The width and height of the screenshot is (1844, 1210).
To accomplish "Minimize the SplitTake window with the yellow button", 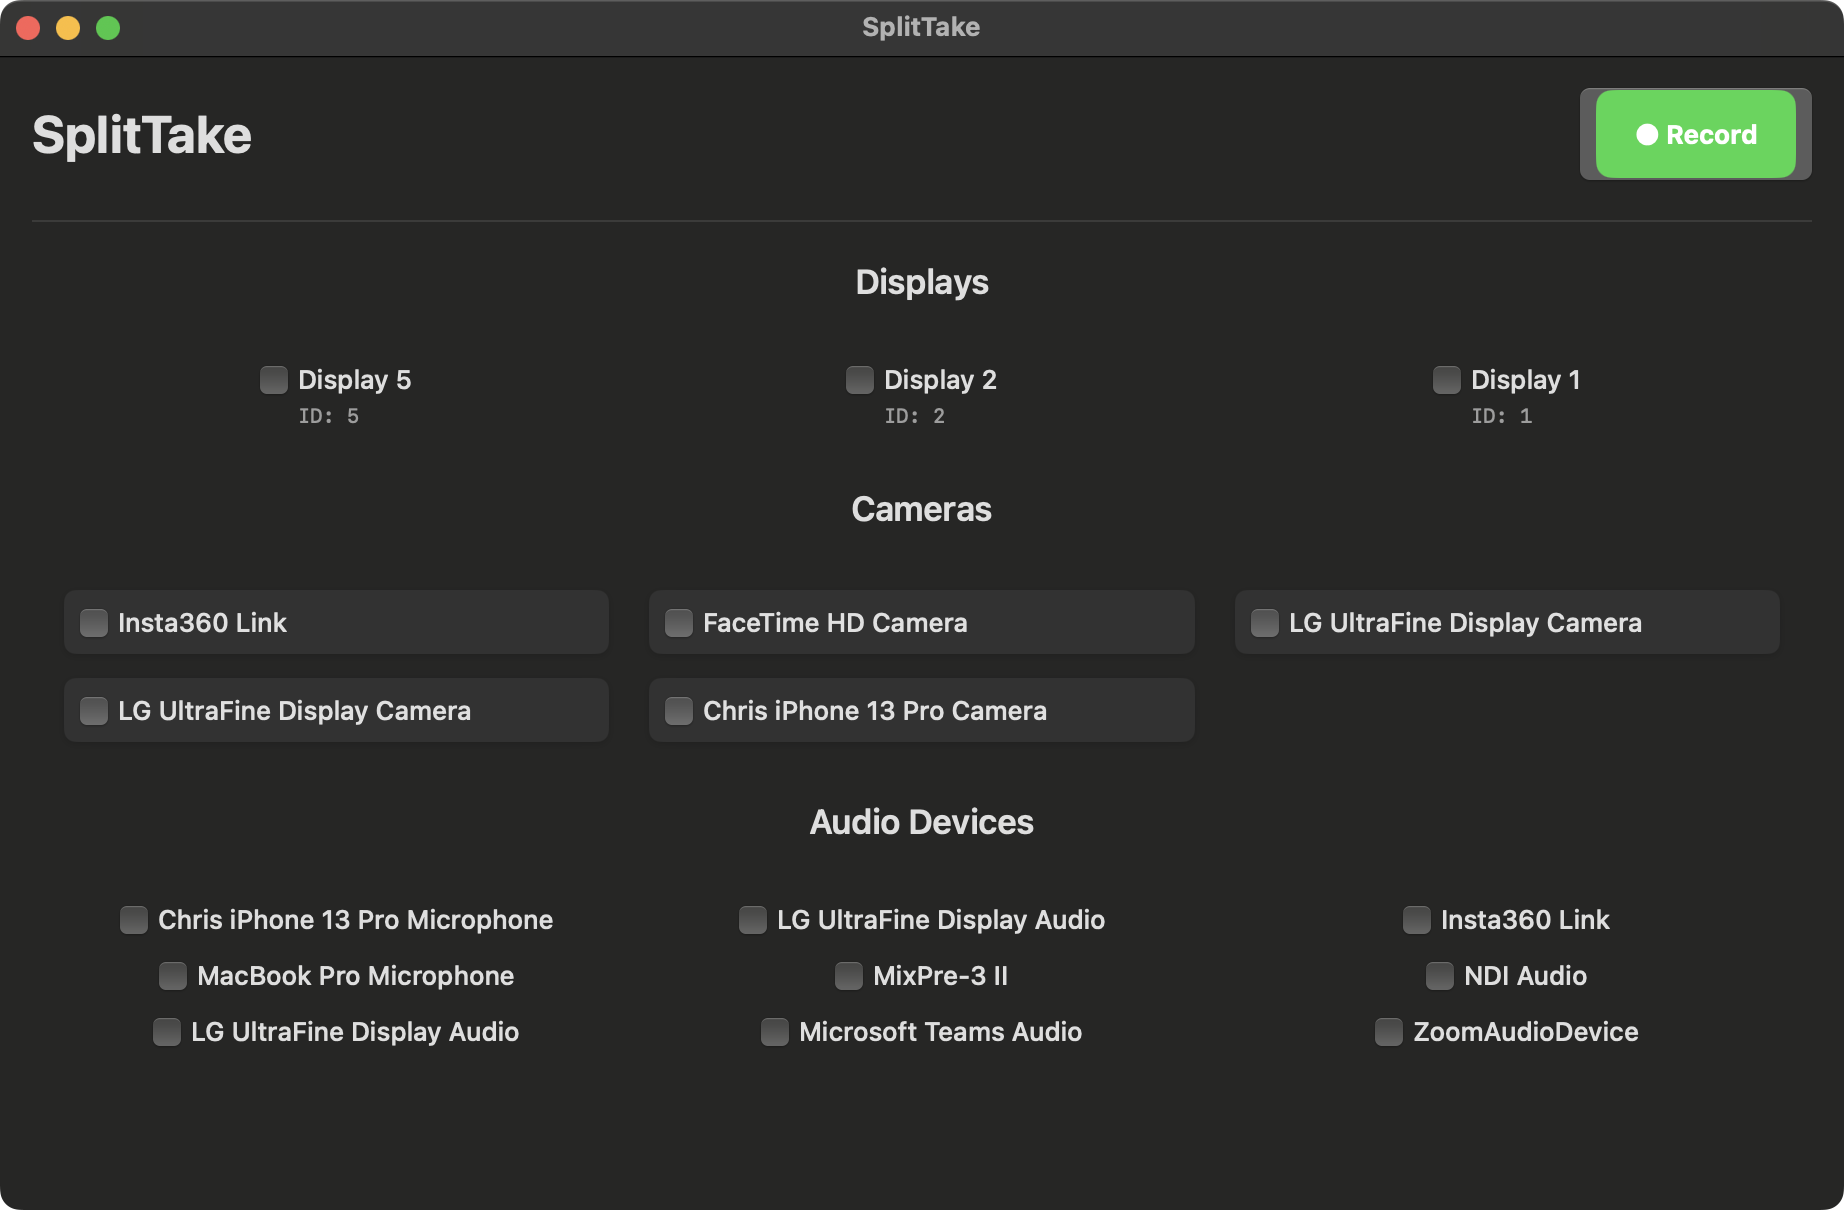I will tap(68, 28).
